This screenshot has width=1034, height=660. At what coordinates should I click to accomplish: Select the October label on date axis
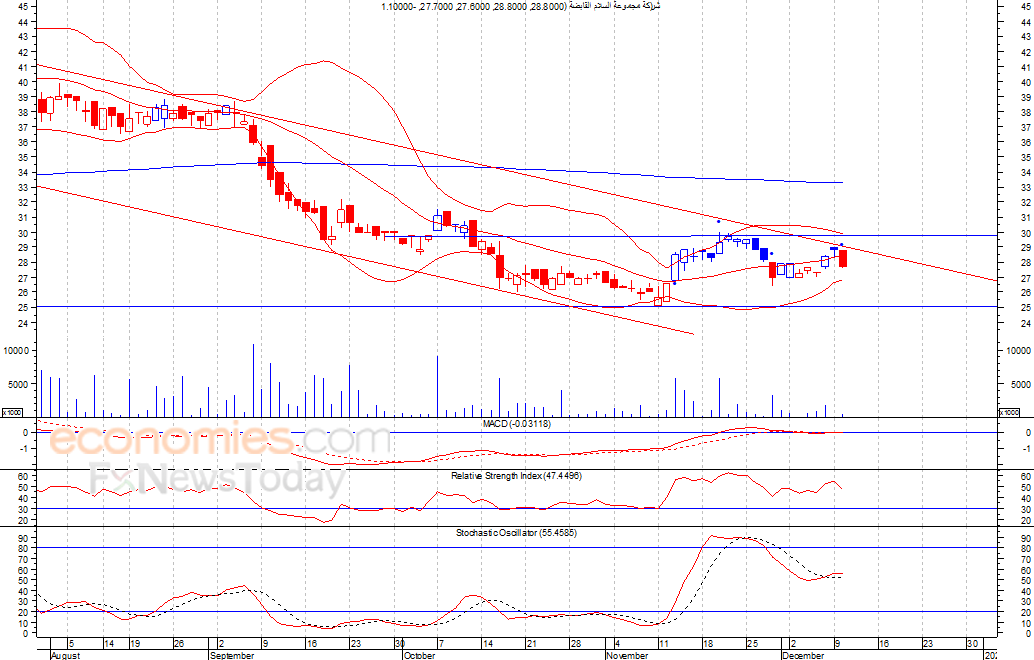[421, 655]
